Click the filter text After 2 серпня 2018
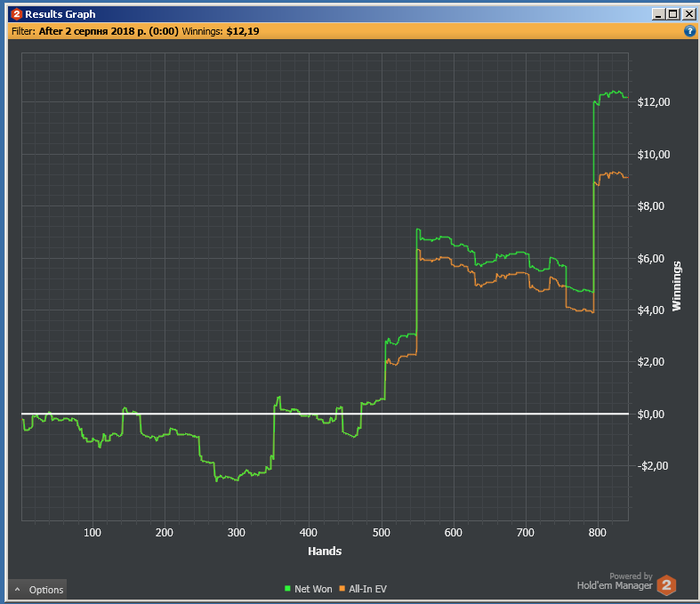 tap(108, 31)
